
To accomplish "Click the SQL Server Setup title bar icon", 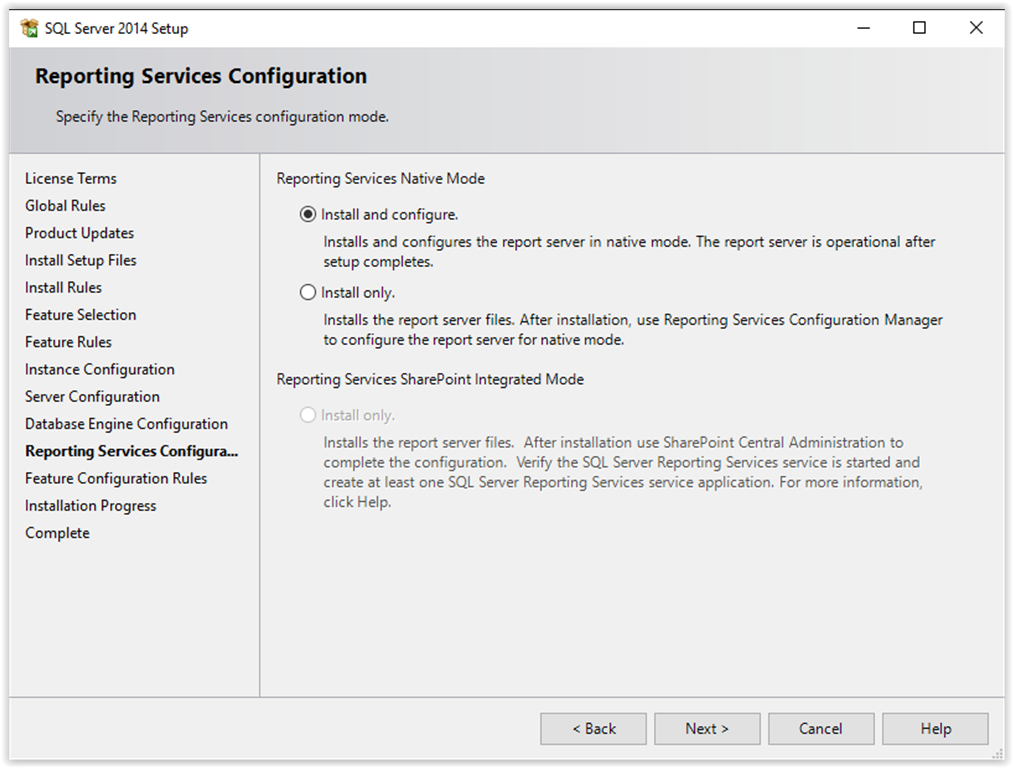I will coord(29,28).
